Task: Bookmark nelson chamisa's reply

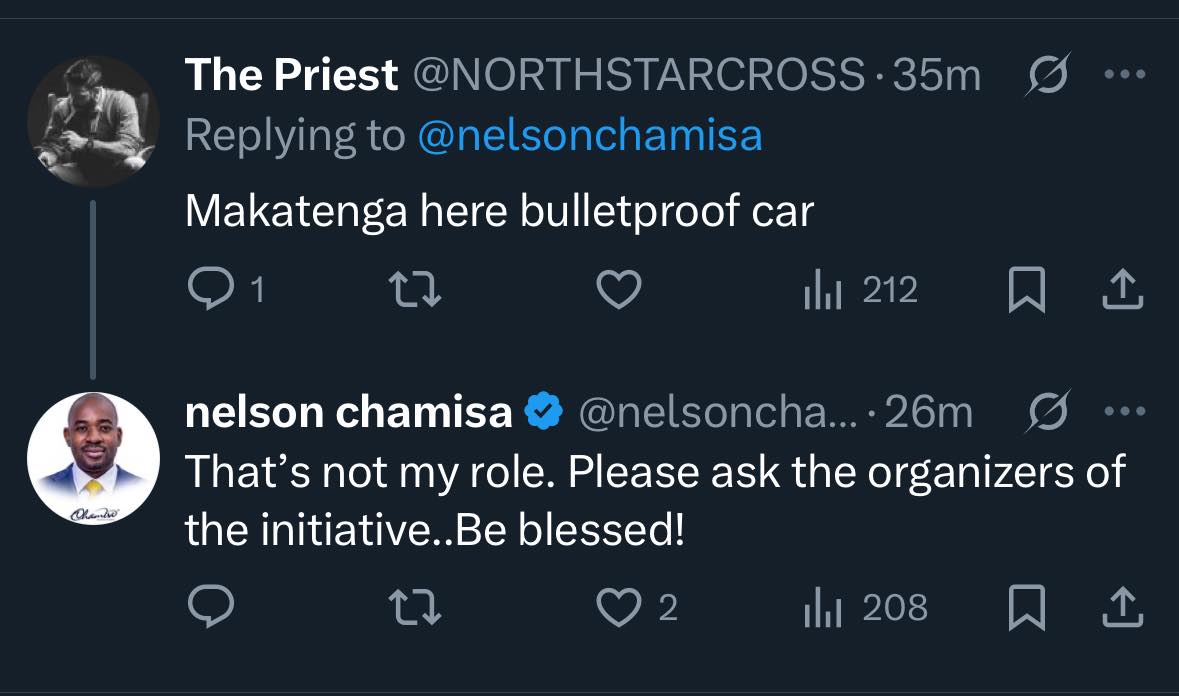Action: click(1026, 608)
